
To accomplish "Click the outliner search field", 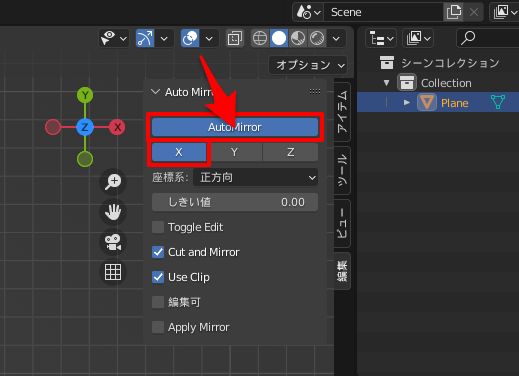I will coord(488,38).
